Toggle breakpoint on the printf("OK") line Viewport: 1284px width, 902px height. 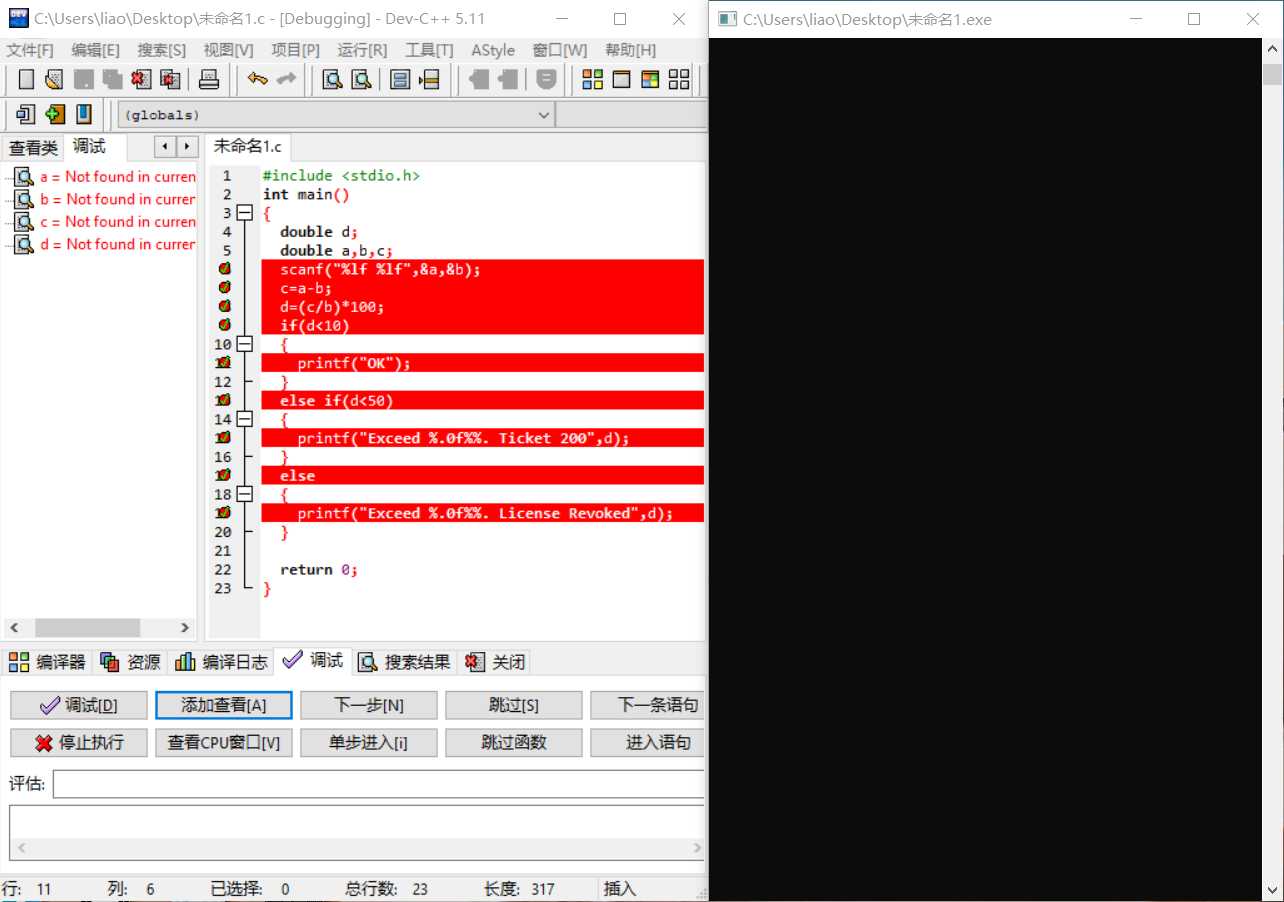click(224, 363)
